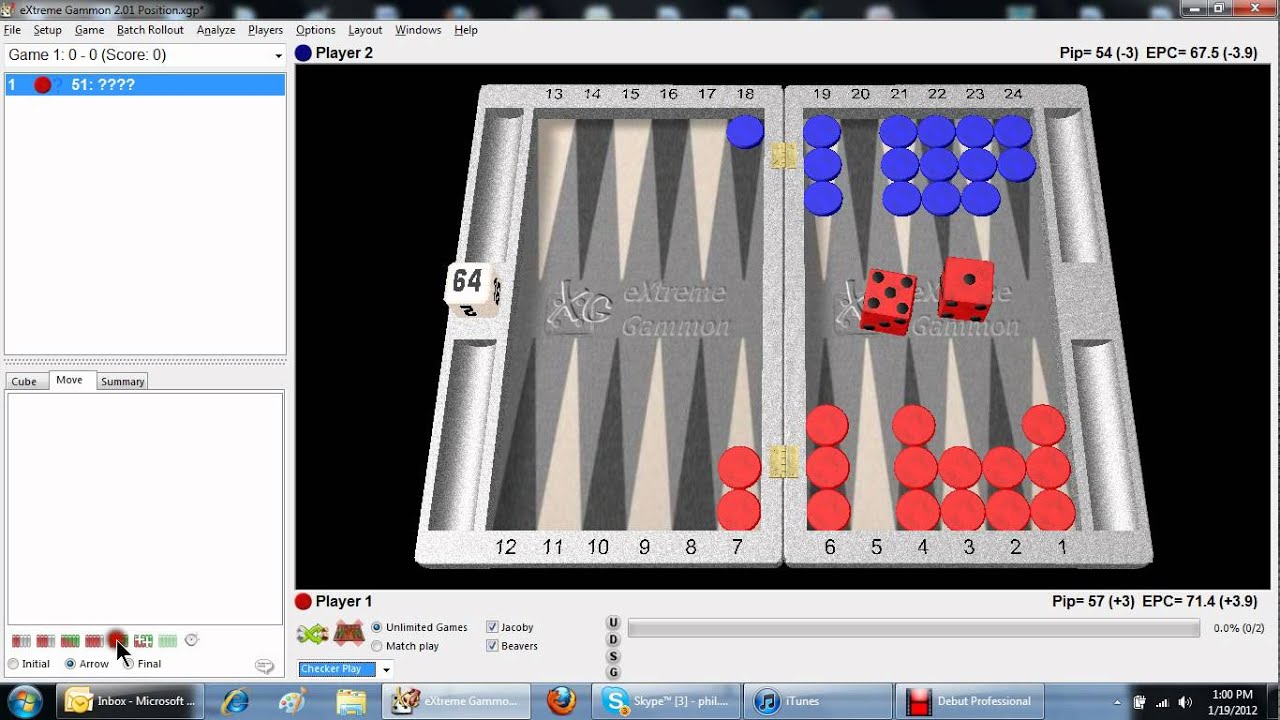The image size is (1280, 720).
Task: Click the green board icon showing digits
Action: click(143, 641)
